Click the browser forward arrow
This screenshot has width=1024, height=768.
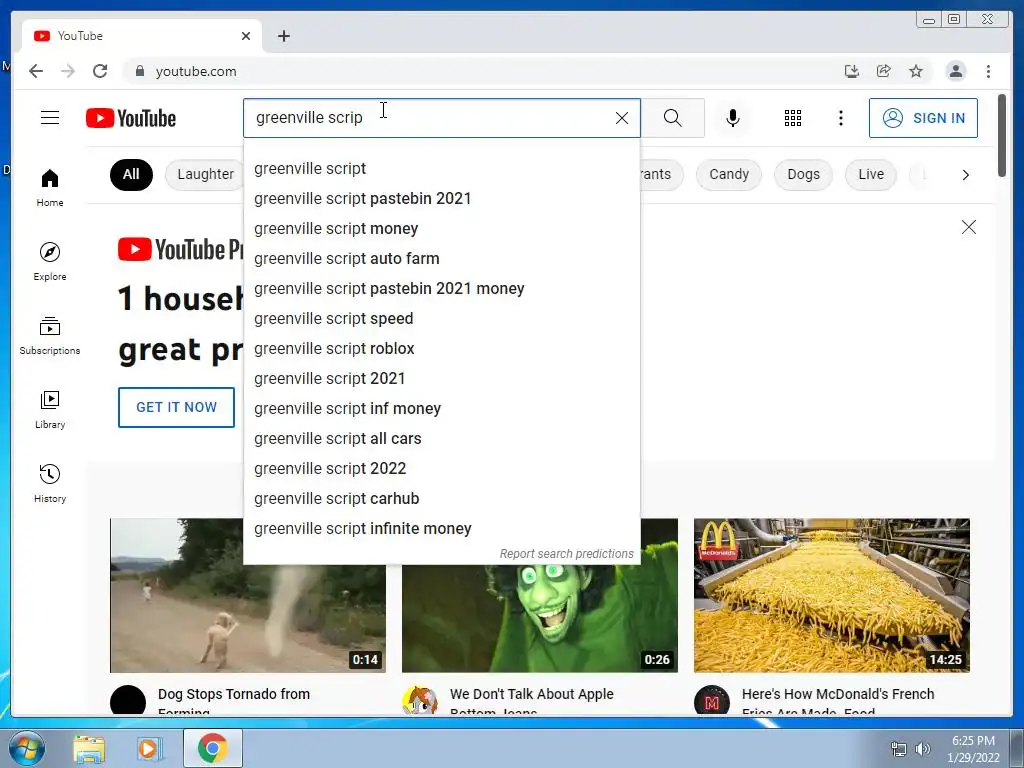coord(68,71)
